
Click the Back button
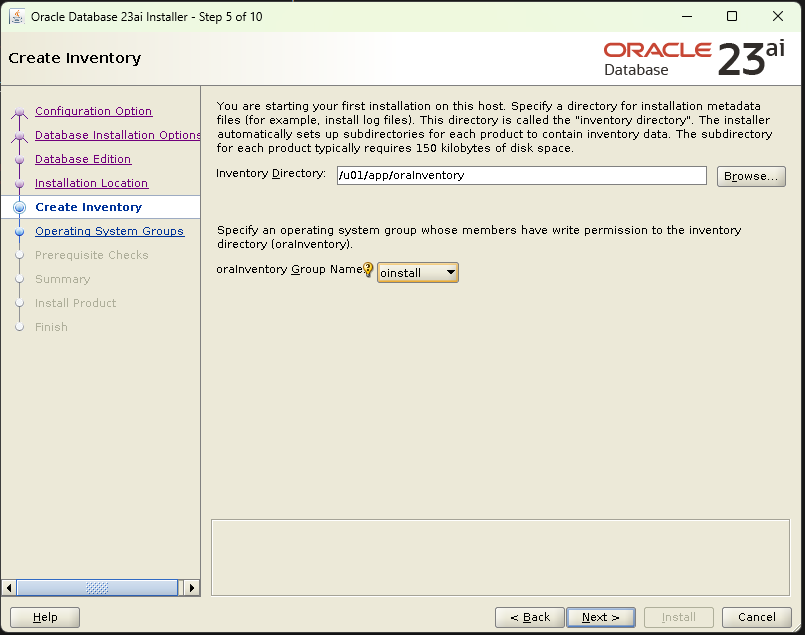[x=529, y=617]
